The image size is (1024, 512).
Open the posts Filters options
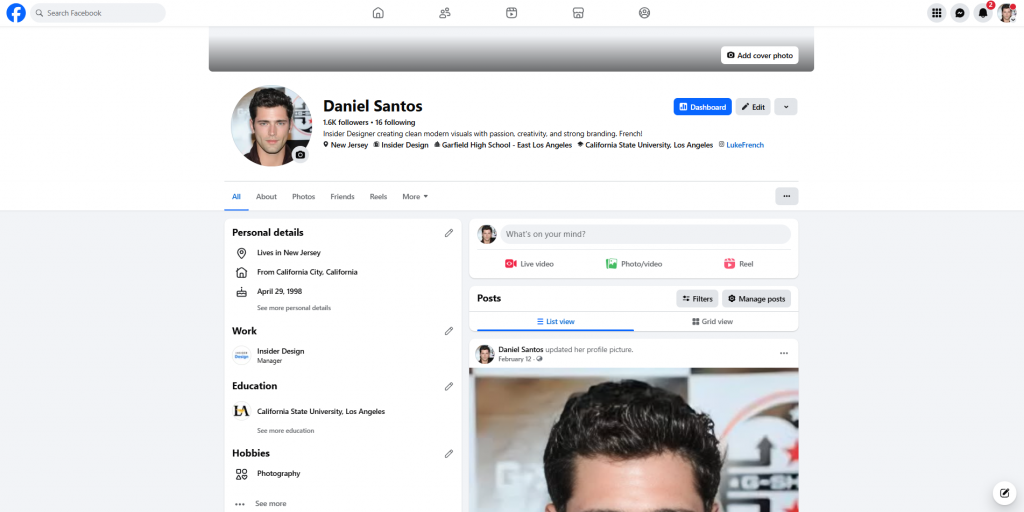(697, 298)
